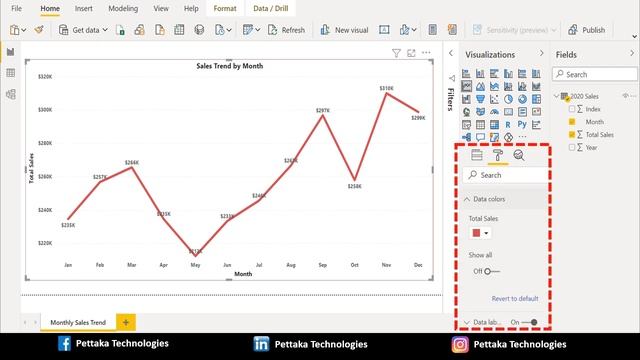
Task: Switch to the View ribbon tab
Action: pos(161,8)
